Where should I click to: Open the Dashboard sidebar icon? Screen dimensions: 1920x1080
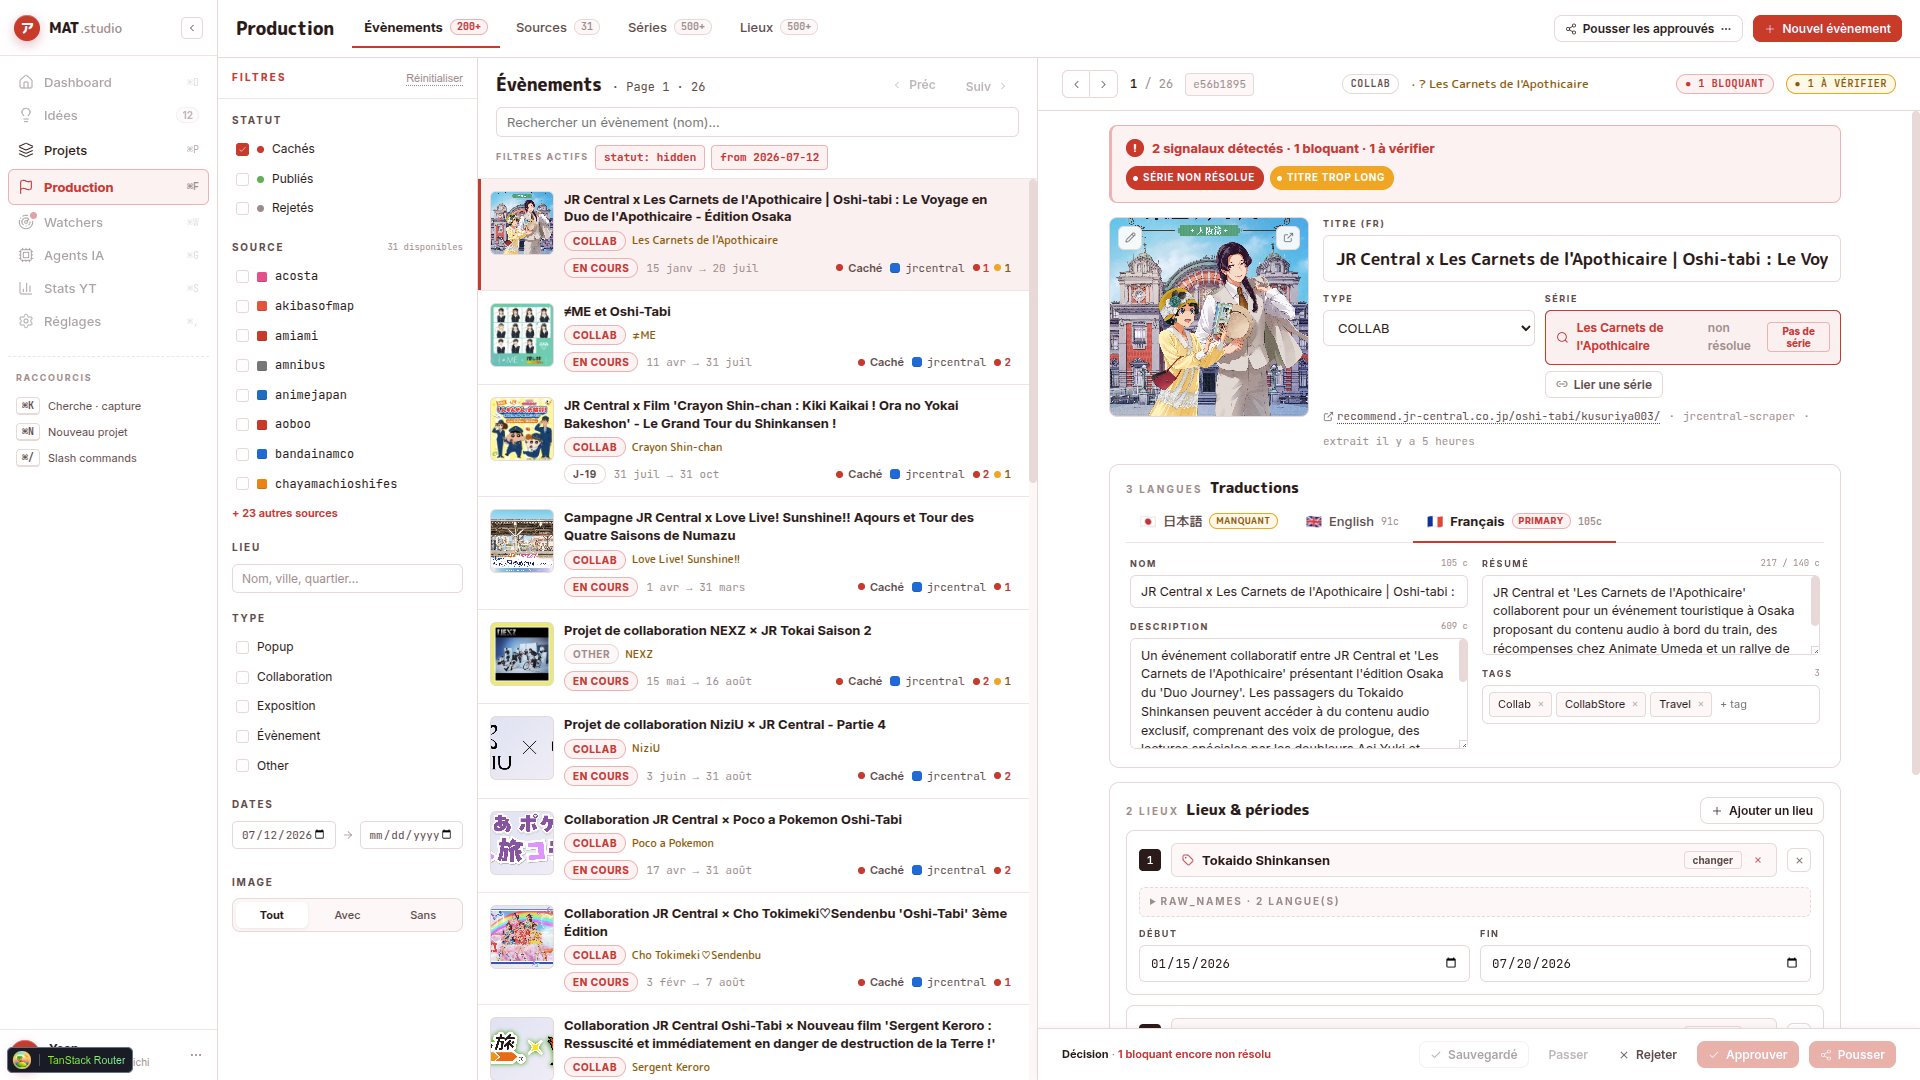pyautogui.click(x=27, y=82)
